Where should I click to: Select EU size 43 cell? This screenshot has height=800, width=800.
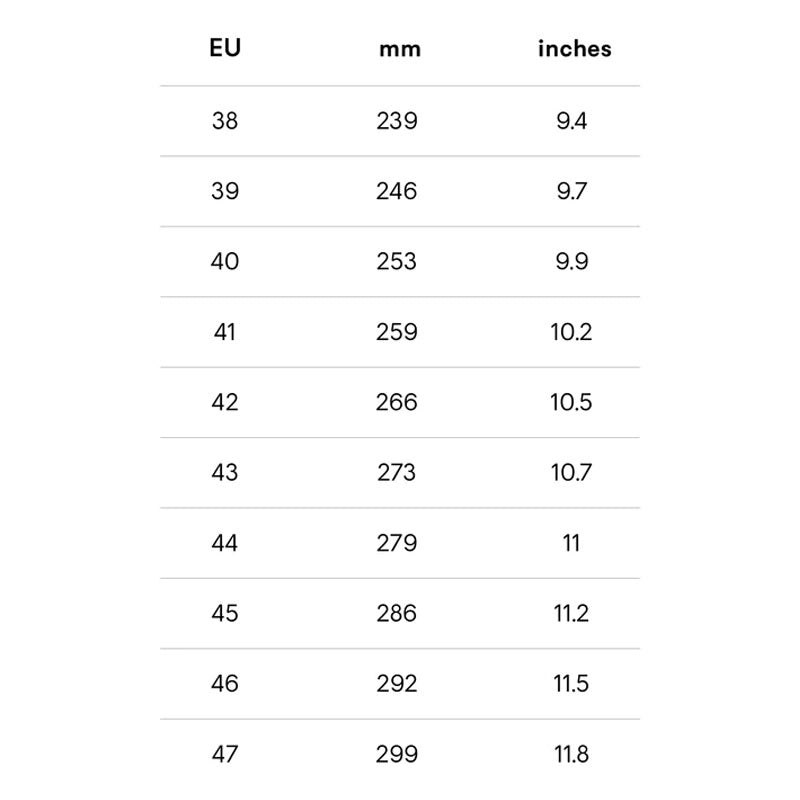225,472
